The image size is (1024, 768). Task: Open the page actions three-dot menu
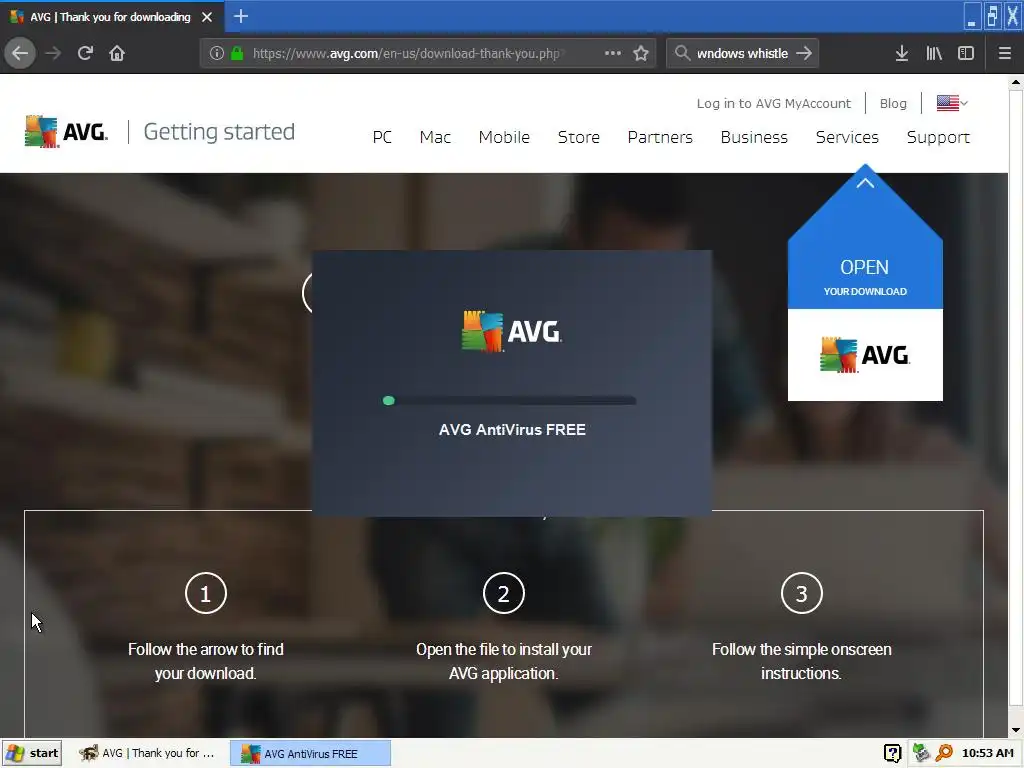pyautogui.click(x=613, y=53)
